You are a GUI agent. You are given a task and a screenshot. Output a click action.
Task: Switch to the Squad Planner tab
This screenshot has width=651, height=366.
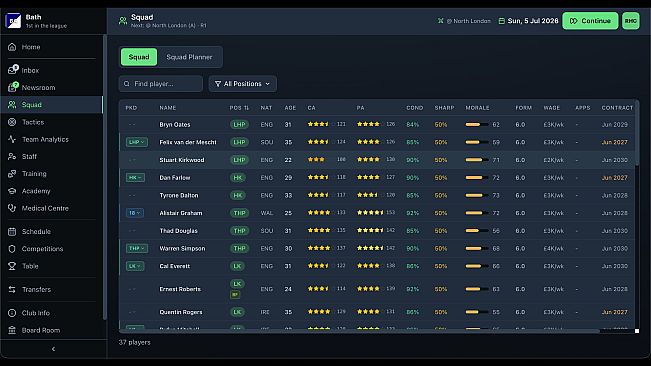pos(189,57)
